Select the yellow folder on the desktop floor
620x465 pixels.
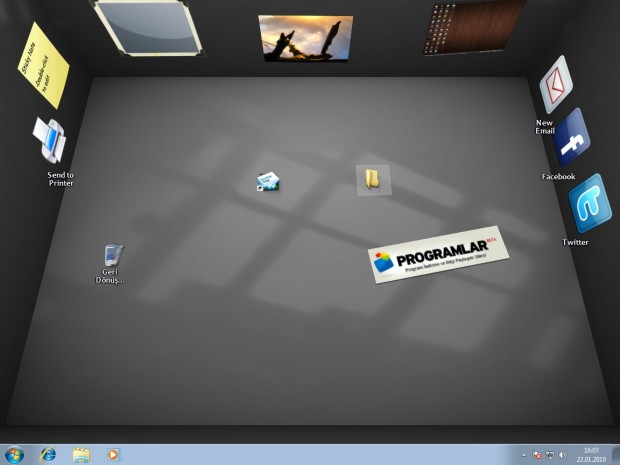tap(374, 180)
